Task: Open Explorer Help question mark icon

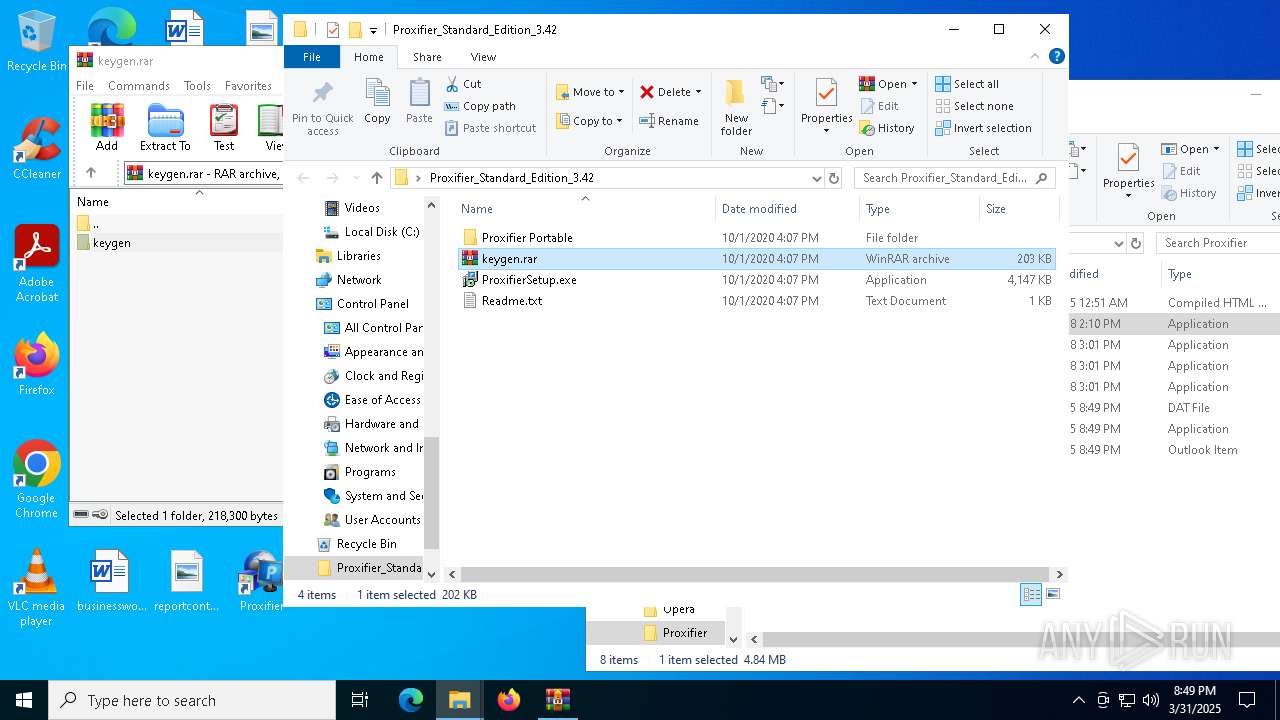Action: 1057,57
